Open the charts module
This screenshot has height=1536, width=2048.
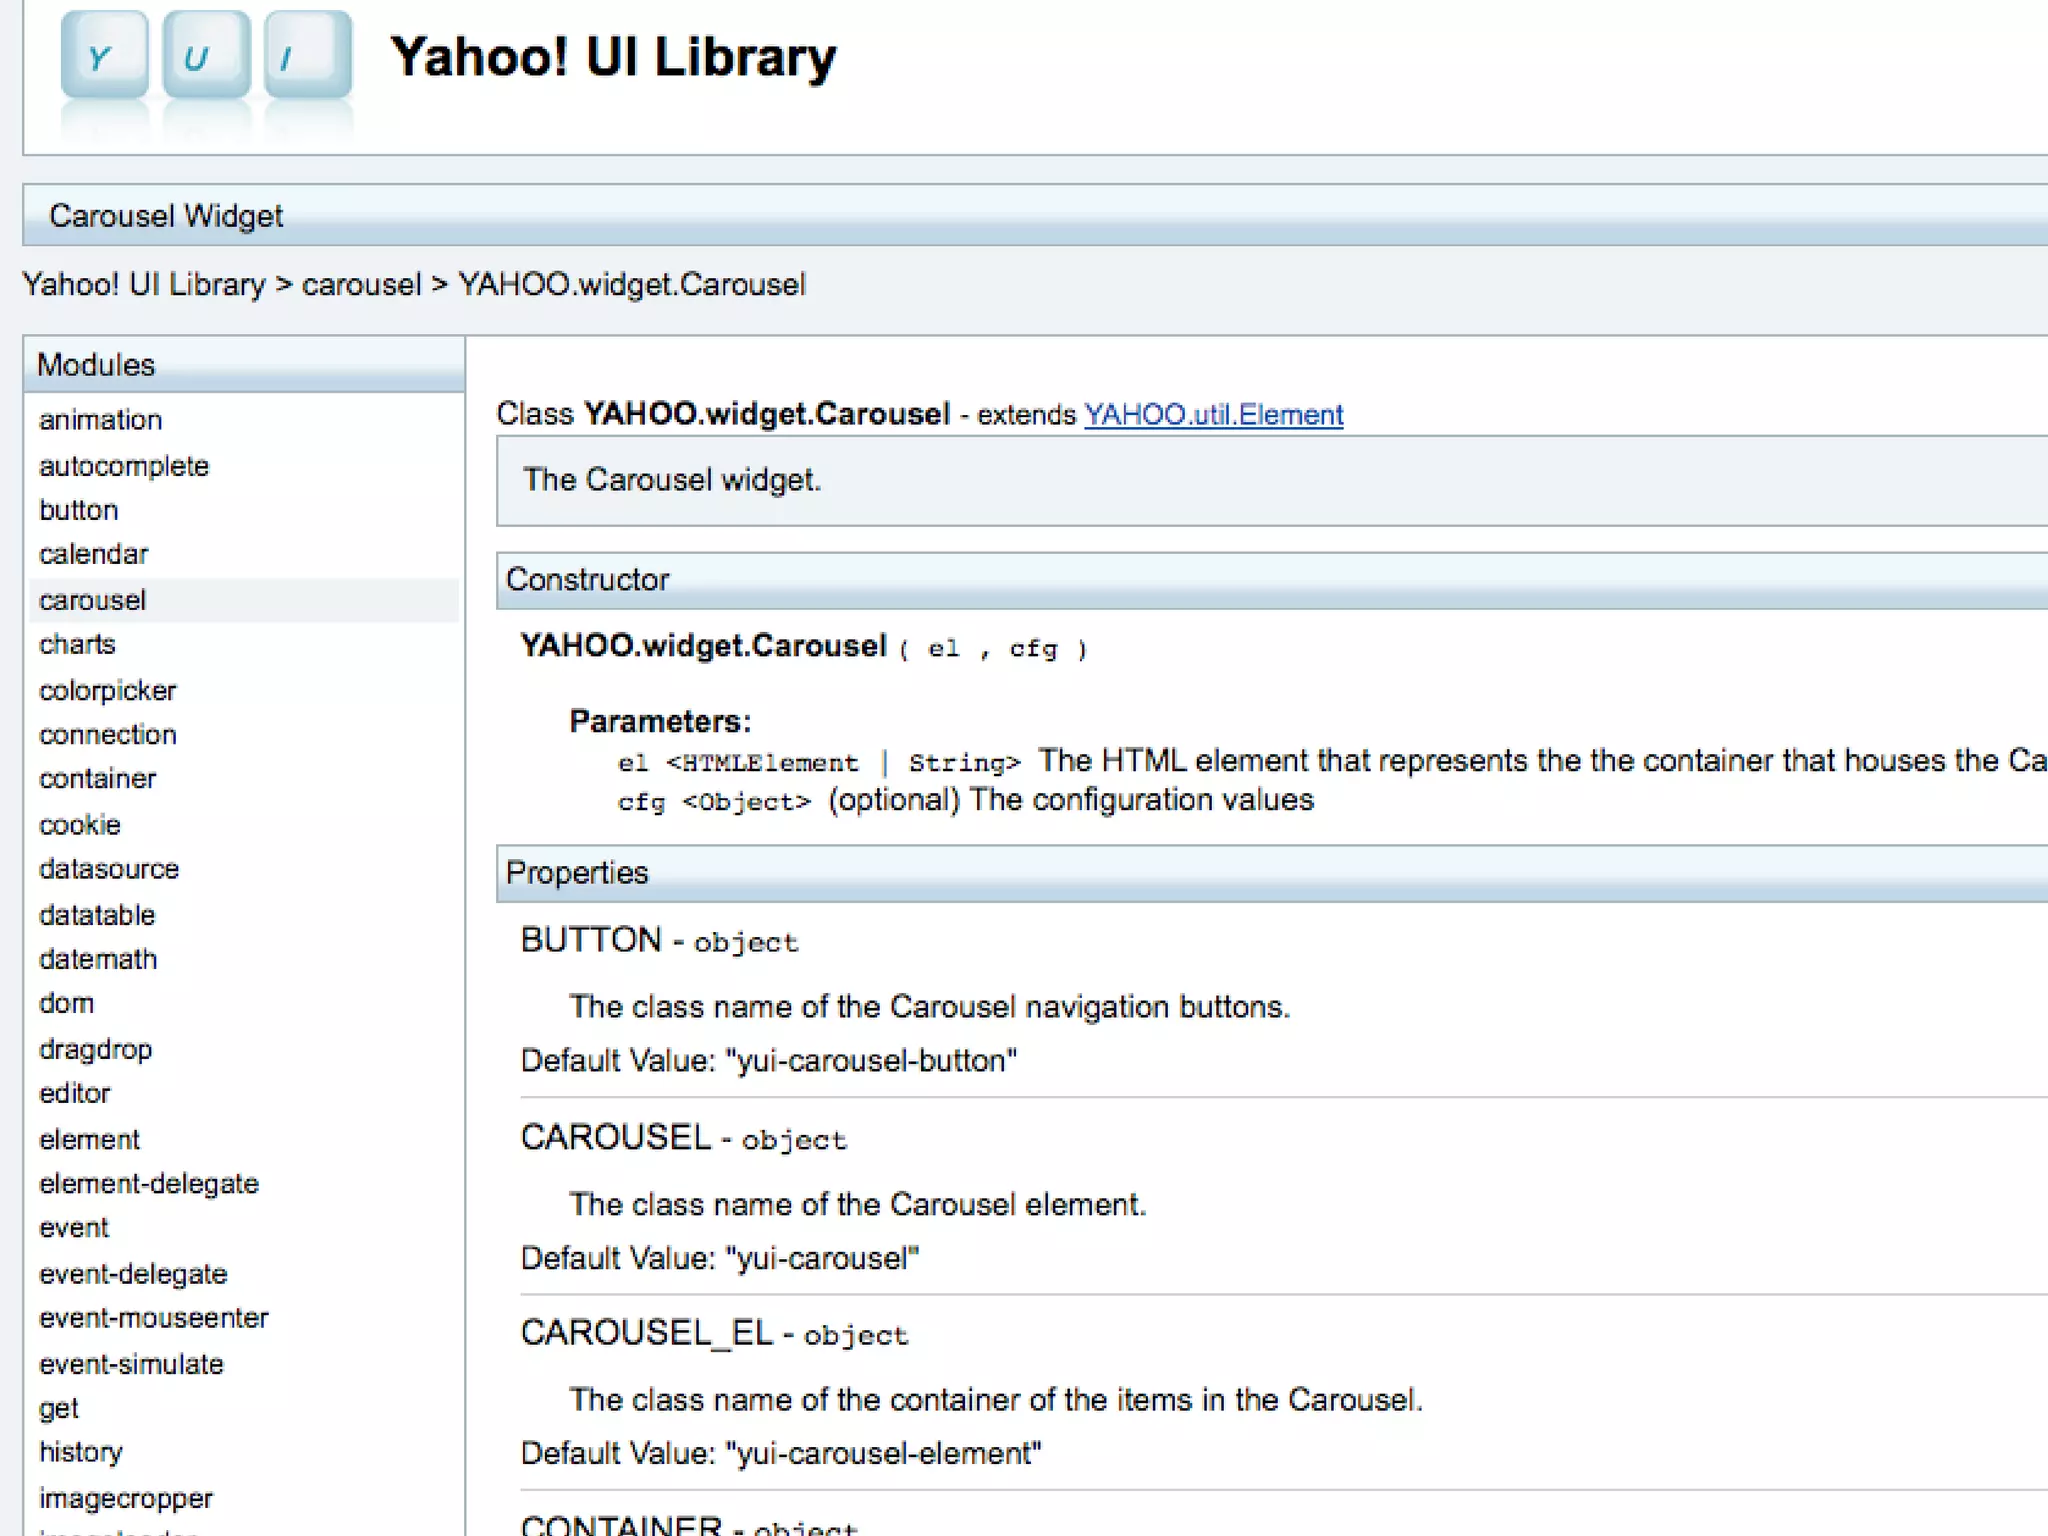77,644
